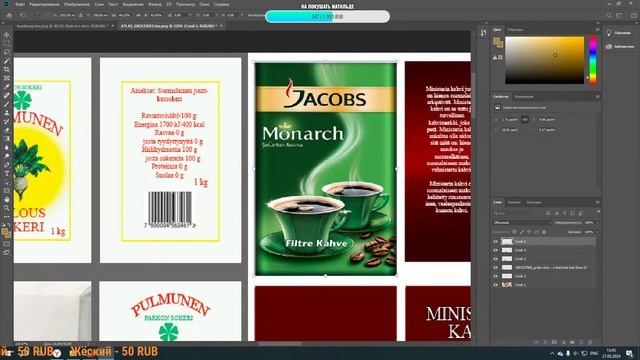The height and width of the screenshot is (360, 640).
Task: Click the delete layer trash icon
Action: 590,342
